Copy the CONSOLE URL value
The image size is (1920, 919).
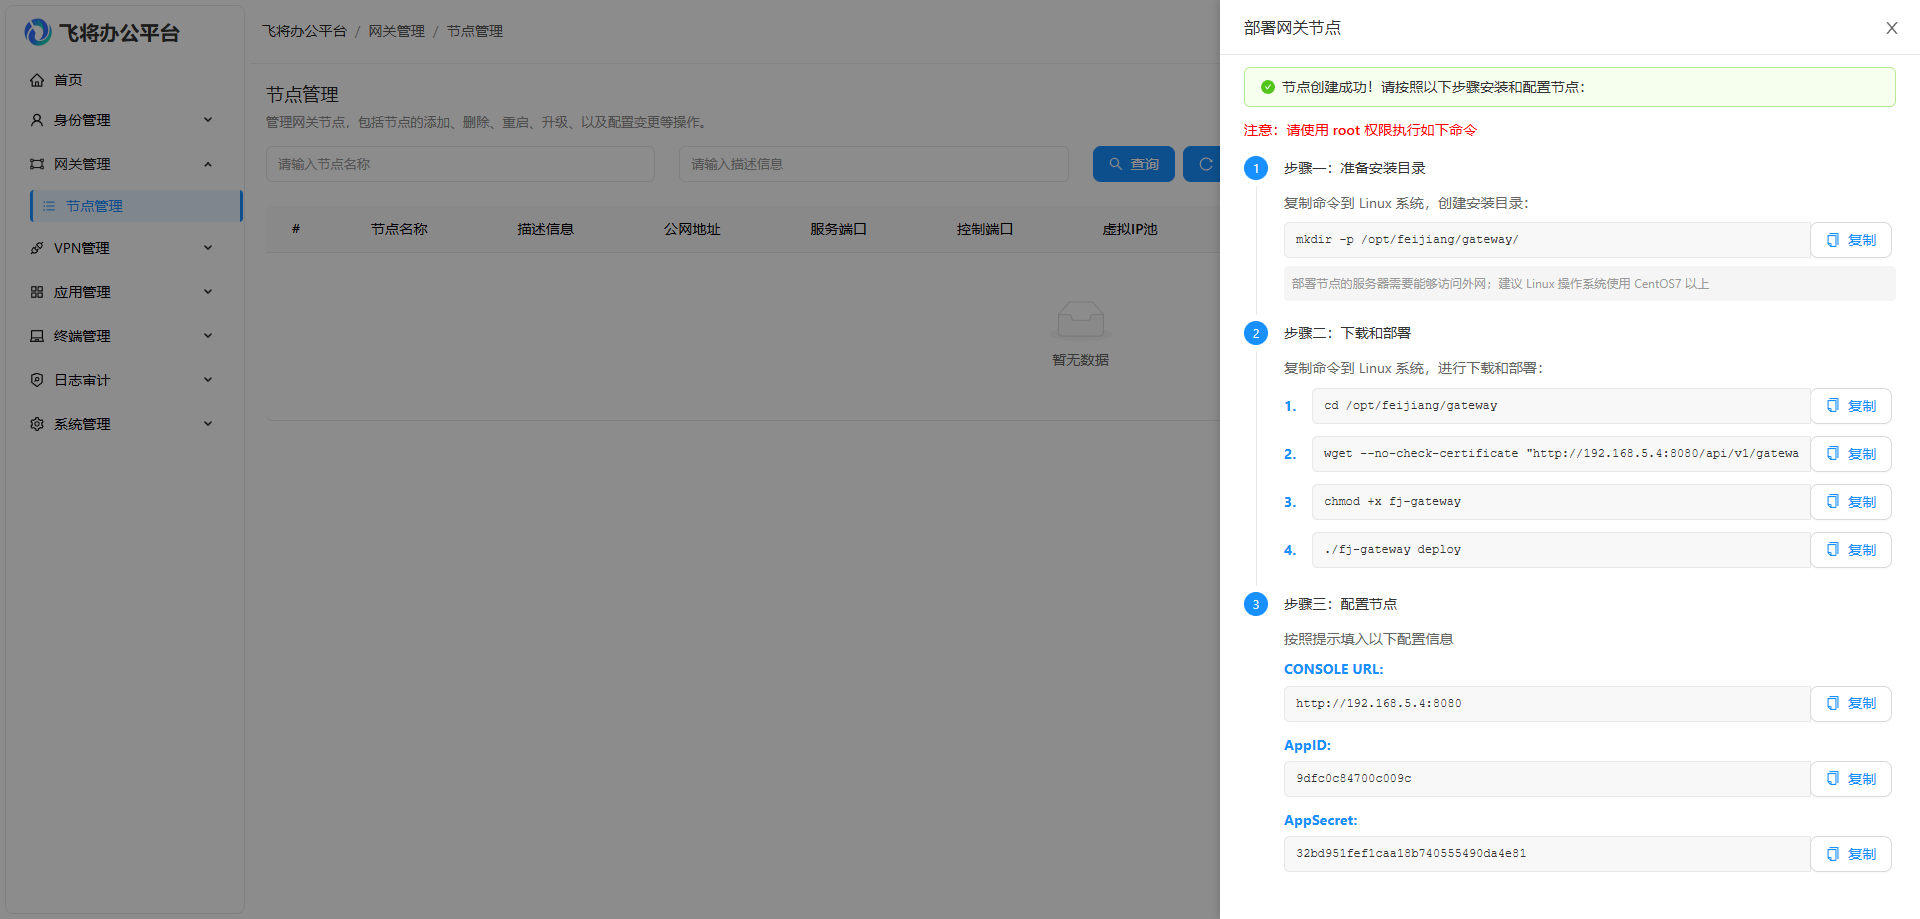coord(1850,704)
